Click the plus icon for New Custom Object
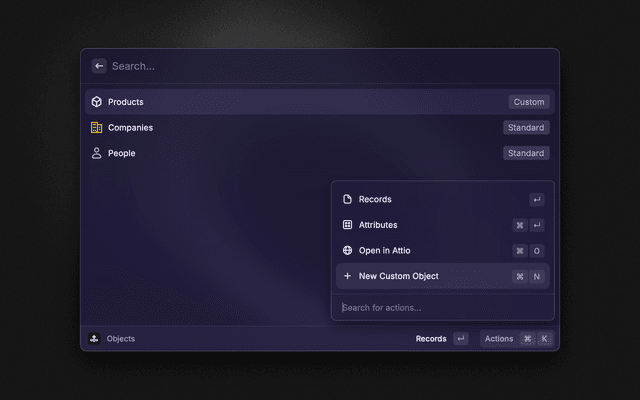 click(x=347, y=276)
